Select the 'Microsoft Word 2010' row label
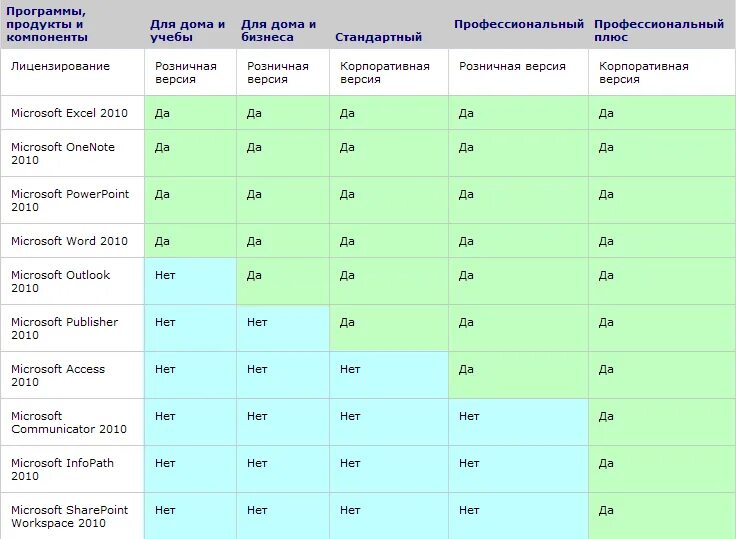Image resolution: width=736 pixels, height=539 pixels. pyautogui.click(x=69, y=241)
